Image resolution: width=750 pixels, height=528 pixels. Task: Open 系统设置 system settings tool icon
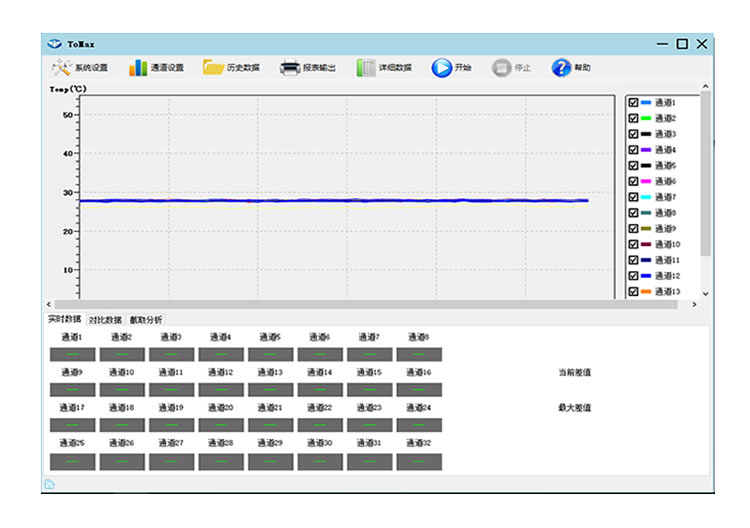[x=62, y=67]
